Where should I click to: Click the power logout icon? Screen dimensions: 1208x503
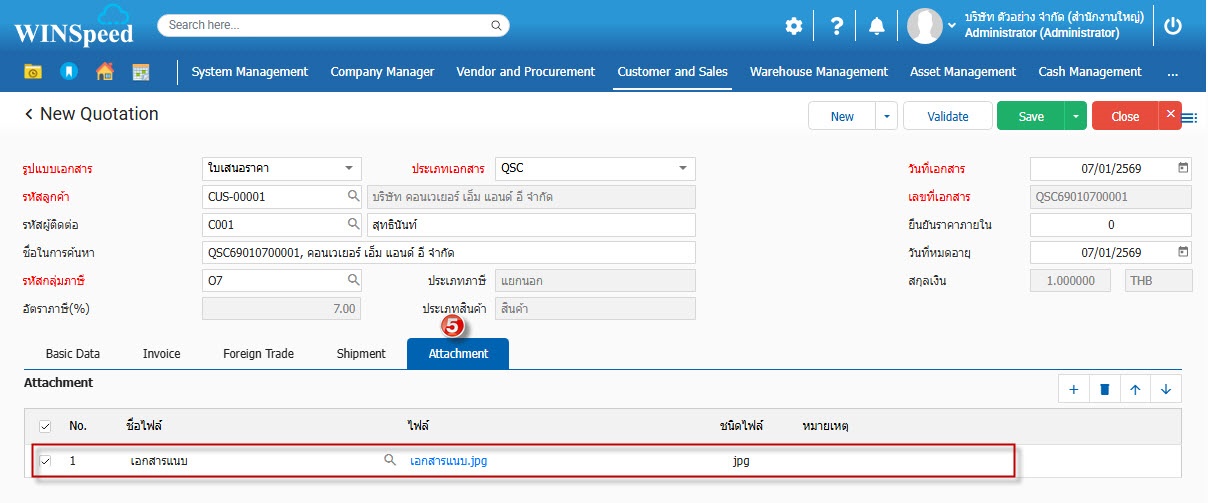[x=1173, y=26]
